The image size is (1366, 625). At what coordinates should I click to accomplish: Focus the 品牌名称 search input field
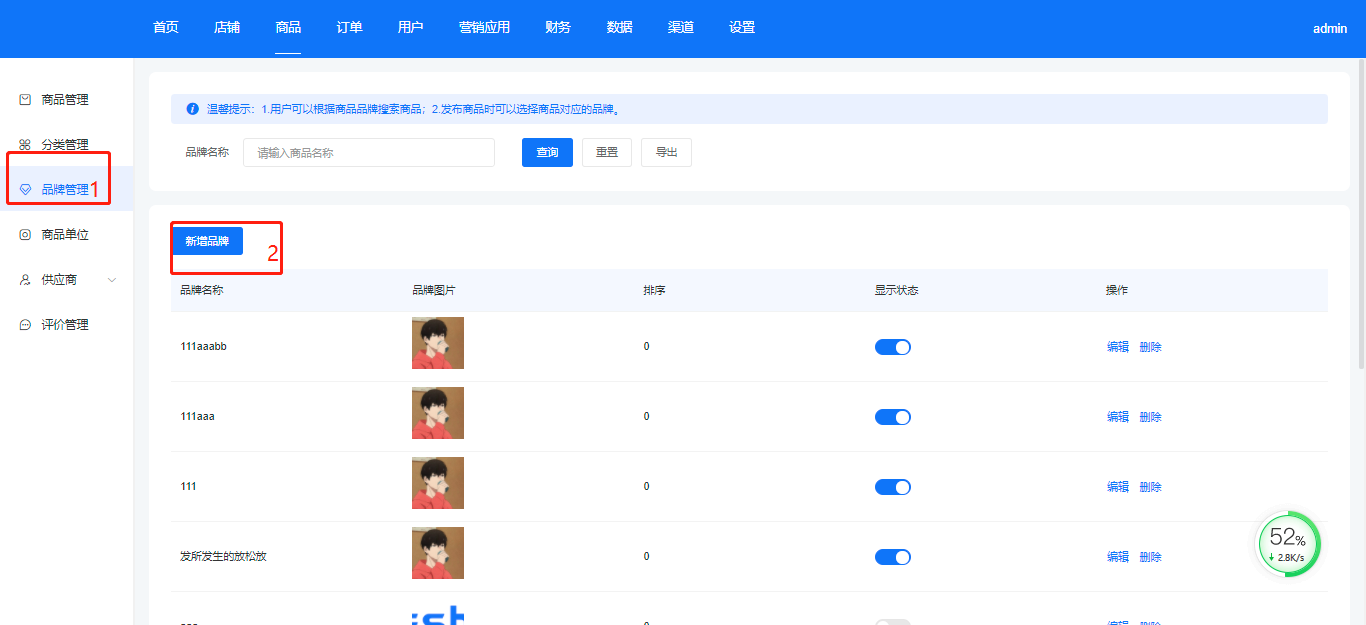pyautogui.click(x=368, y=153)
